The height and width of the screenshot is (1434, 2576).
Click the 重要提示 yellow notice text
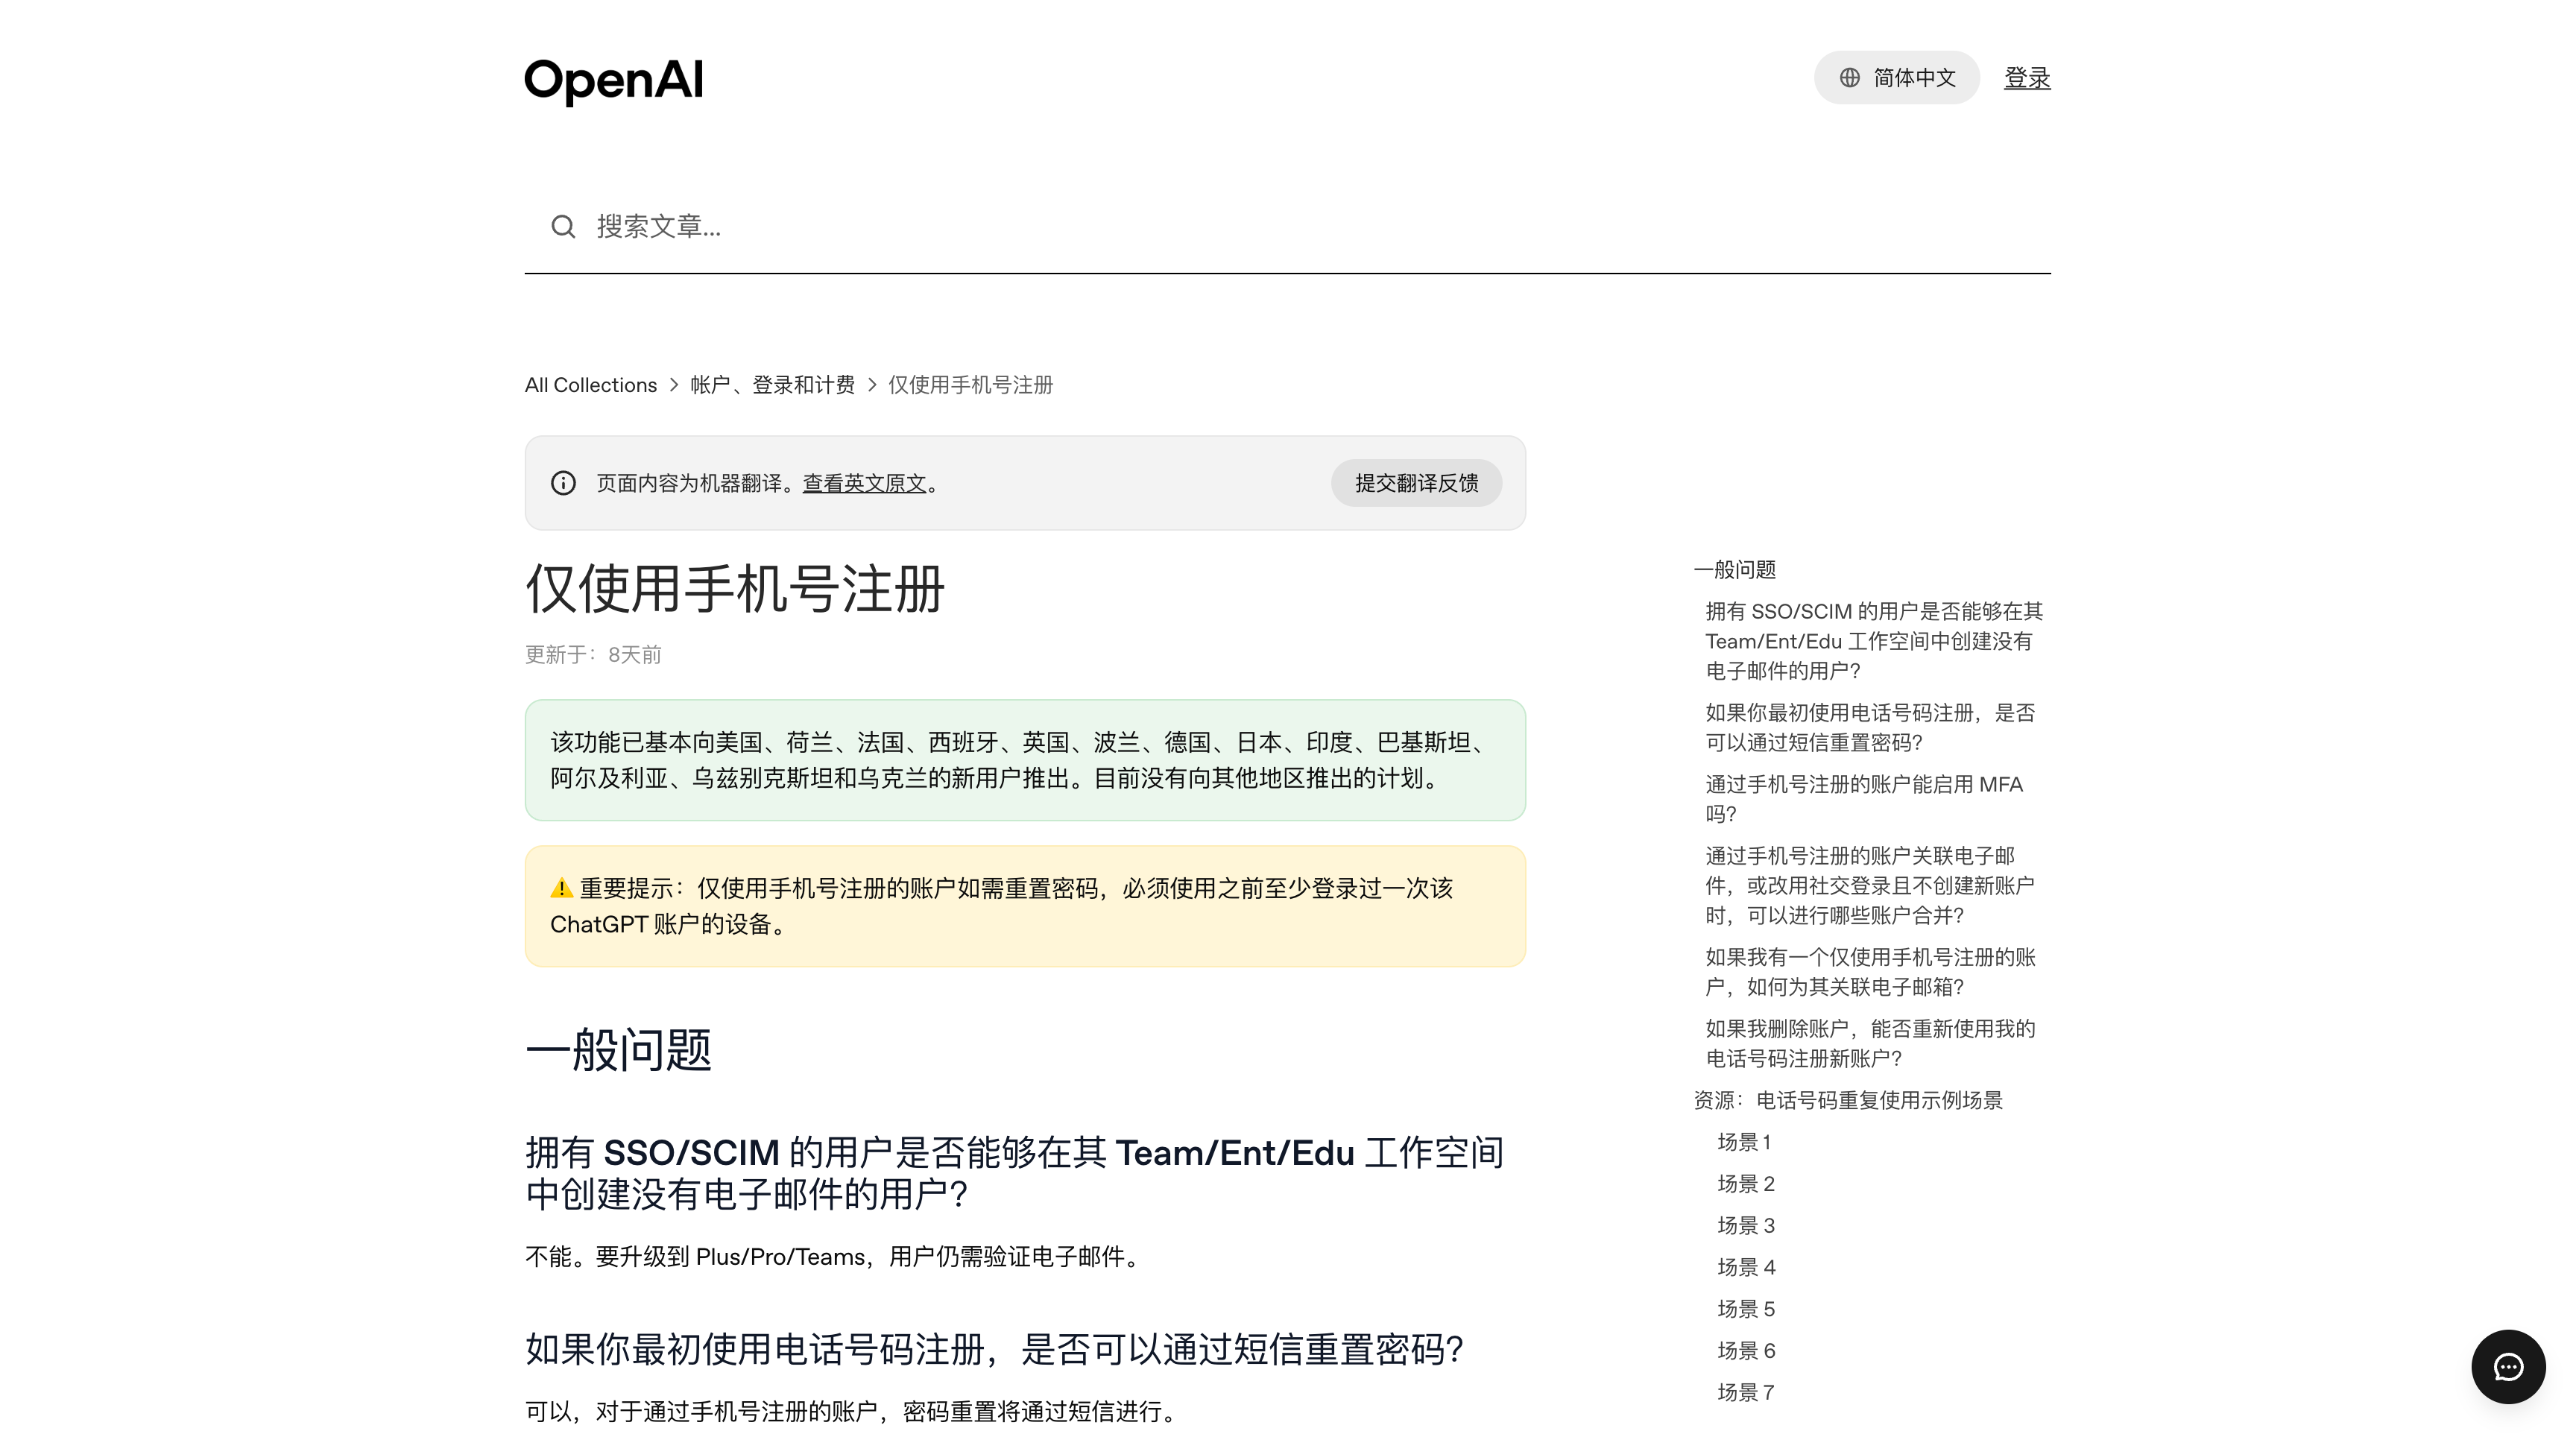point(1024,906)
